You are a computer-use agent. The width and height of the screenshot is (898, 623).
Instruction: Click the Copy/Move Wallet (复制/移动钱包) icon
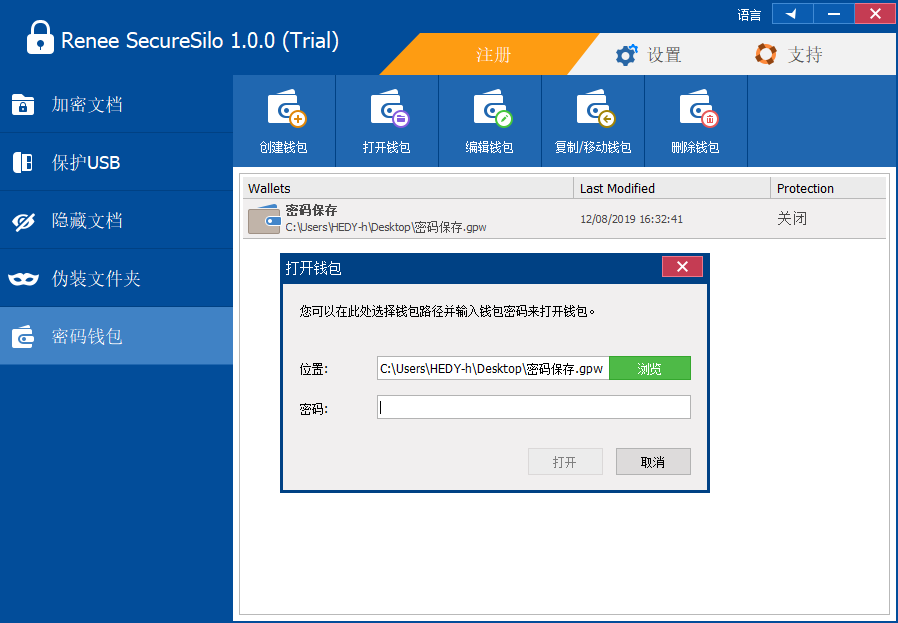pos(596,108)
